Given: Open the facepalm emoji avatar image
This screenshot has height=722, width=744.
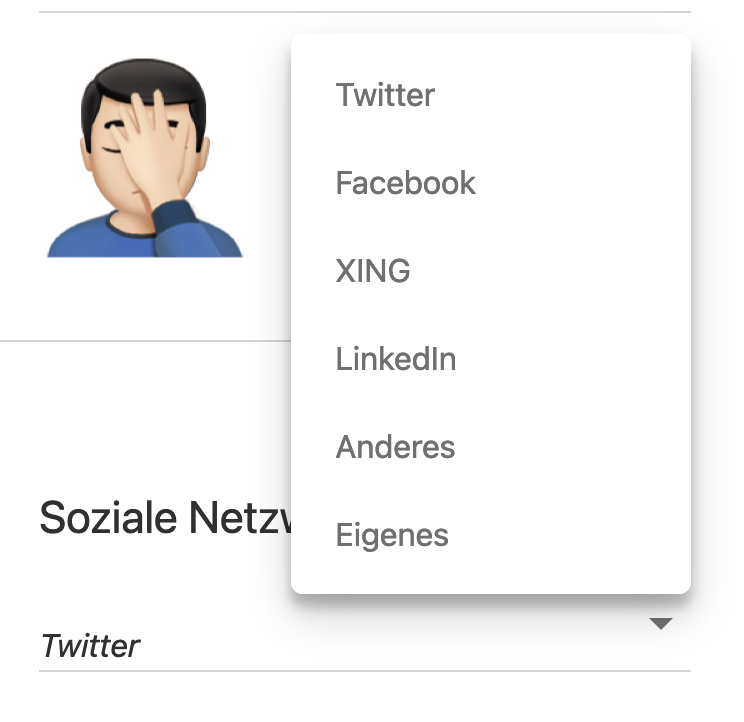Looking at the screenshot, I should (145, 160).
